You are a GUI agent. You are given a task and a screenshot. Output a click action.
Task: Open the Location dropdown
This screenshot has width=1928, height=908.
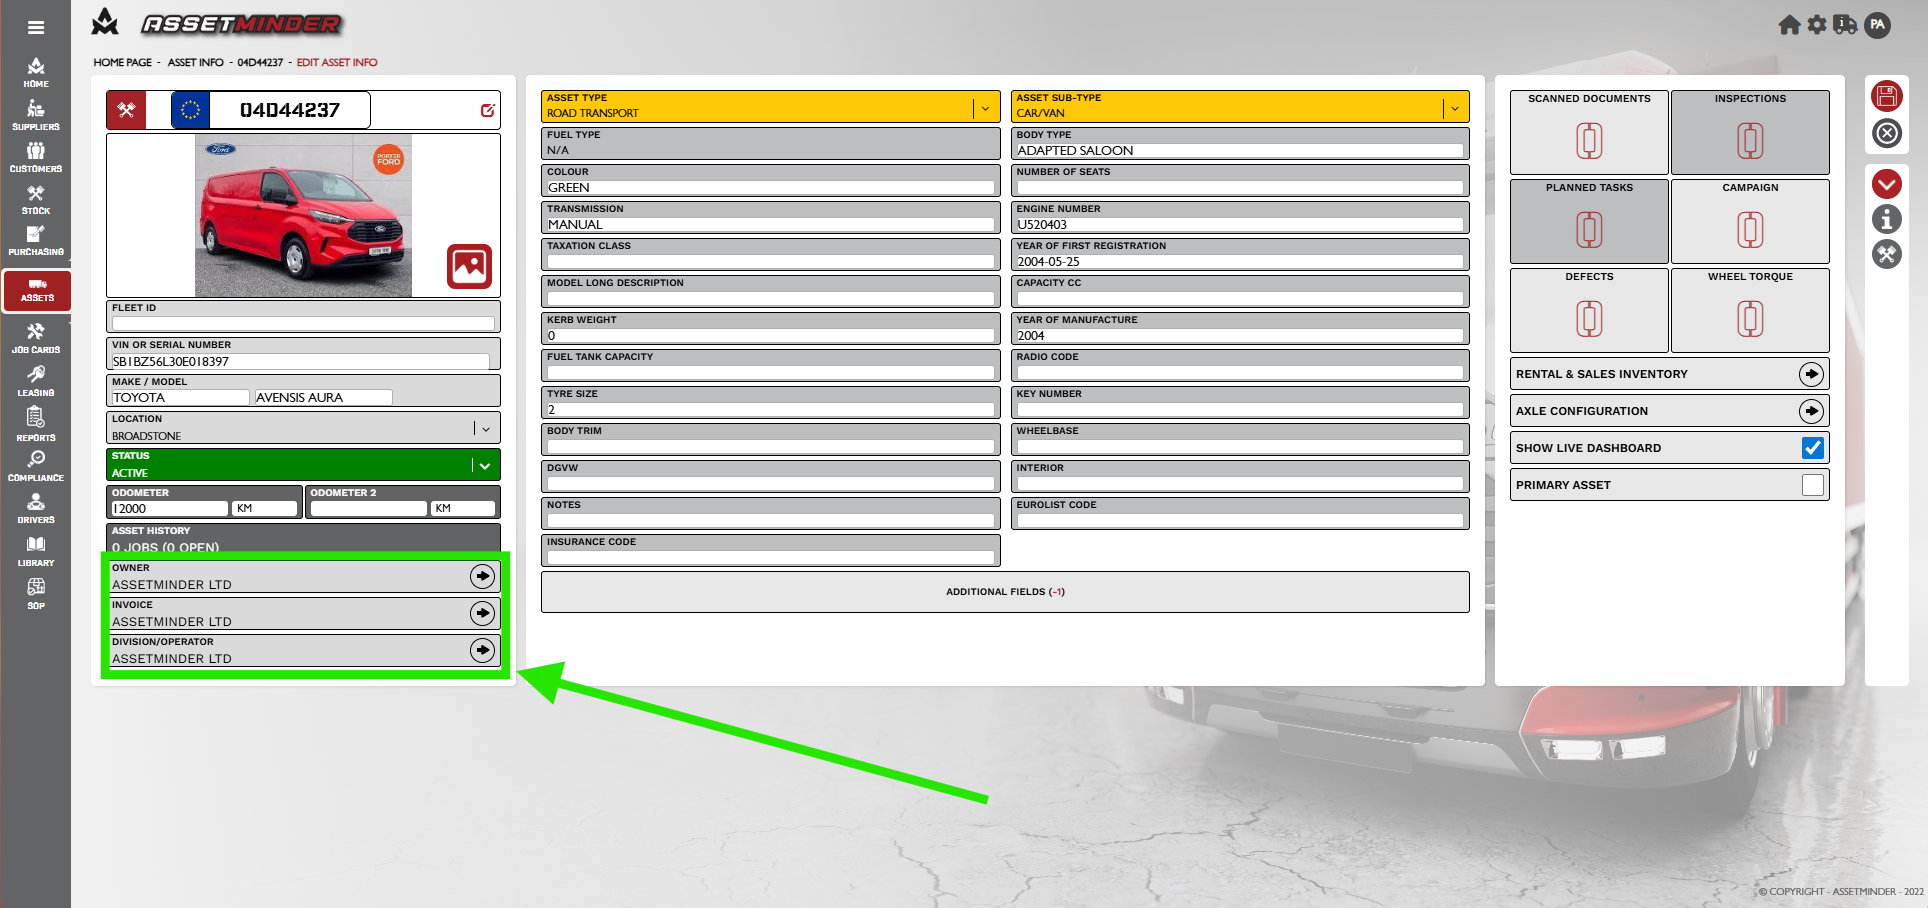tap(486, 429)
